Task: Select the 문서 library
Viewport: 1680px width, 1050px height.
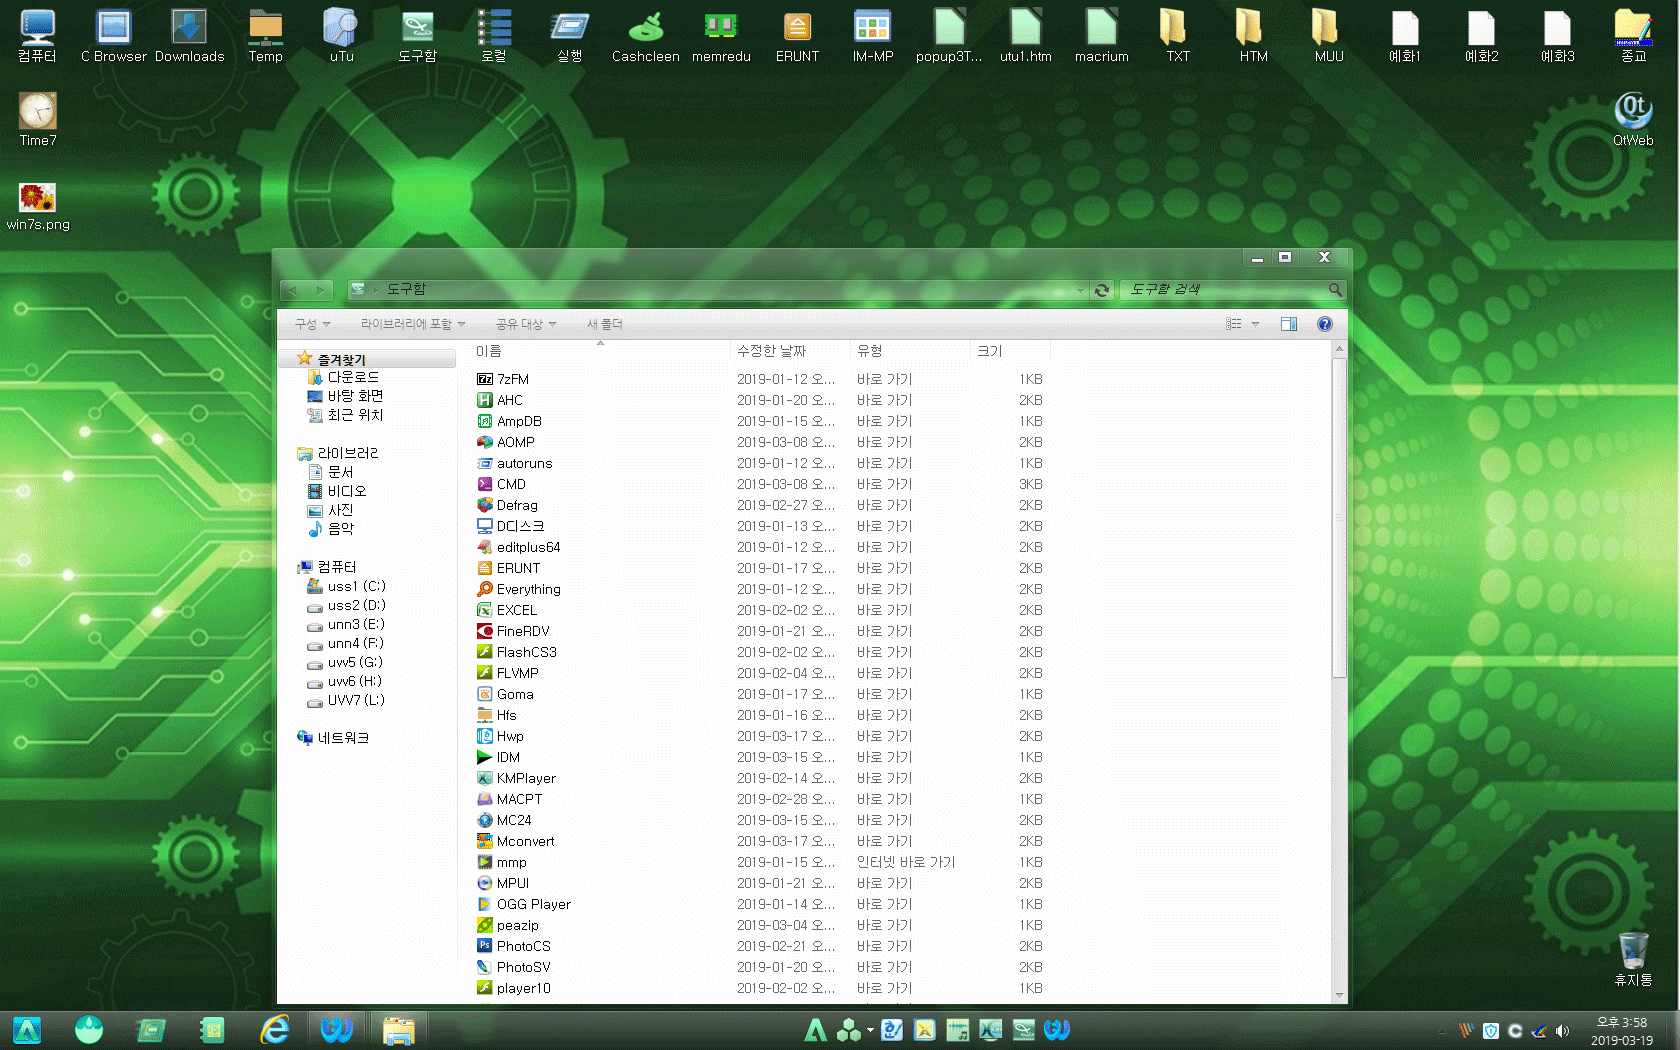Action: point(330,472)
